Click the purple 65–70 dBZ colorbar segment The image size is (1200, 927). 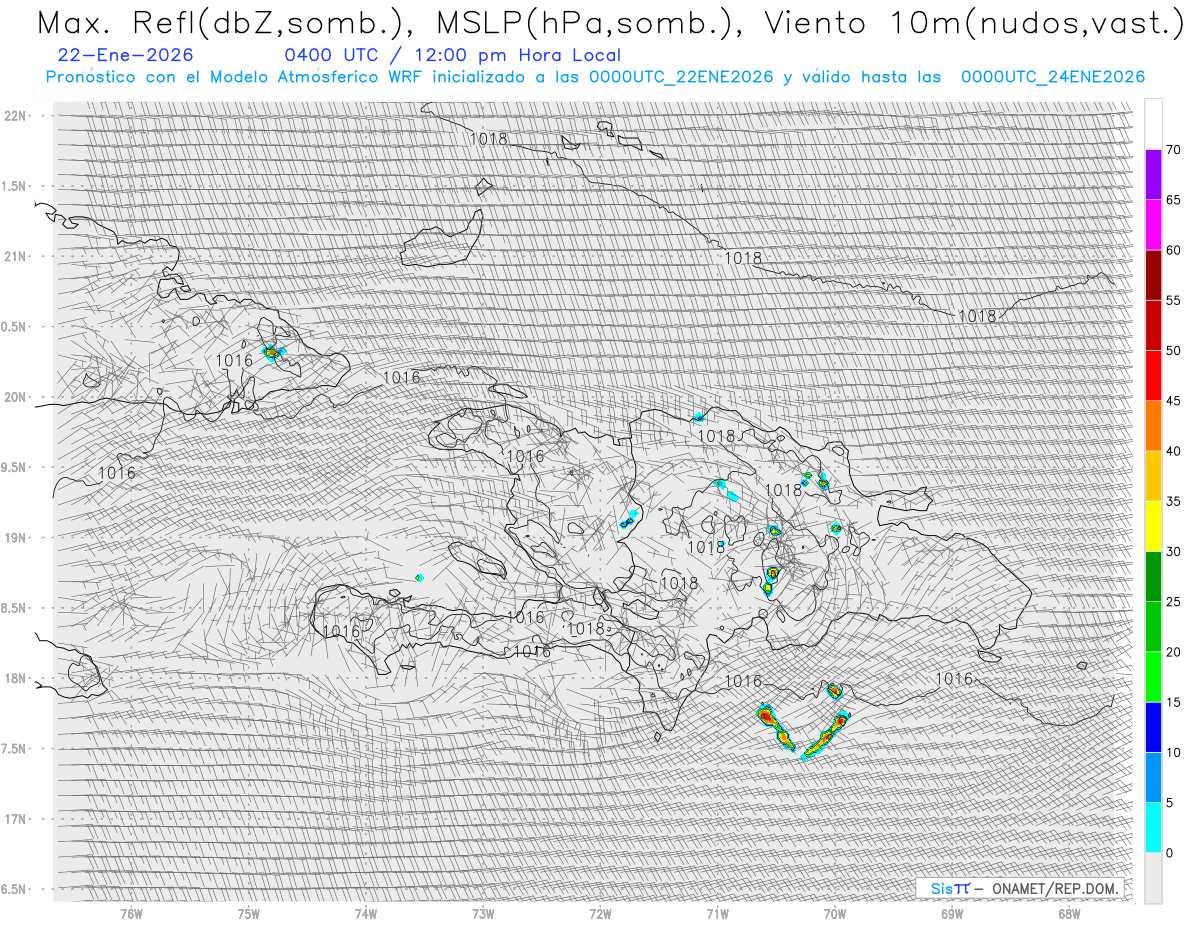click(x=1153, y=175)
